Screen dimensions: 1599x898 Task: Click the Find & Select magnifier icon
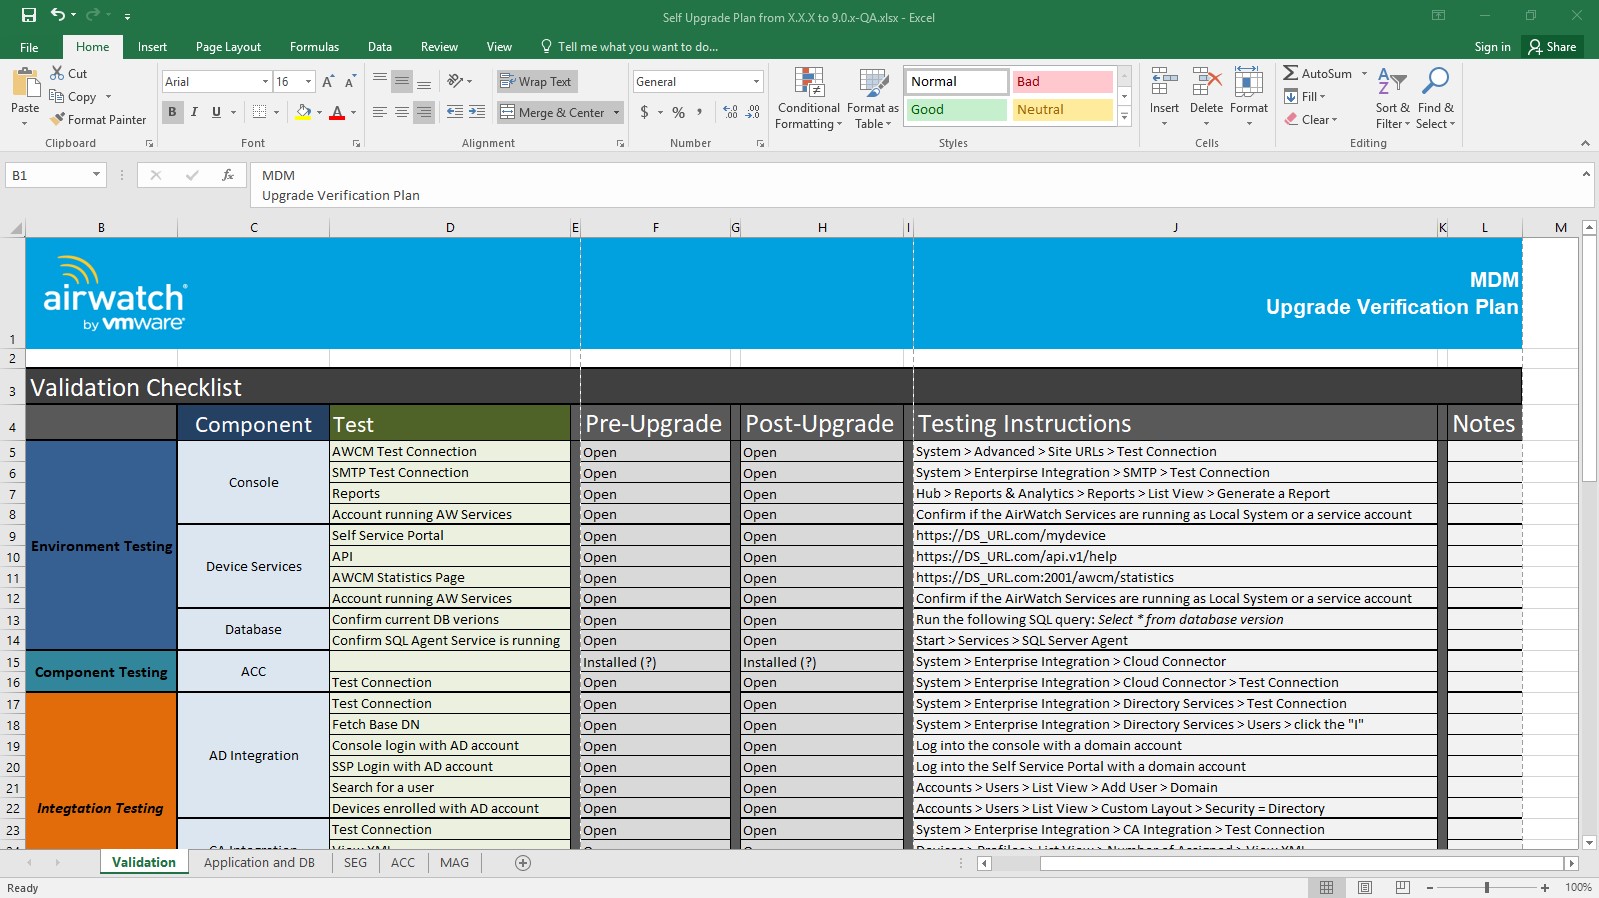point(1436,81)
